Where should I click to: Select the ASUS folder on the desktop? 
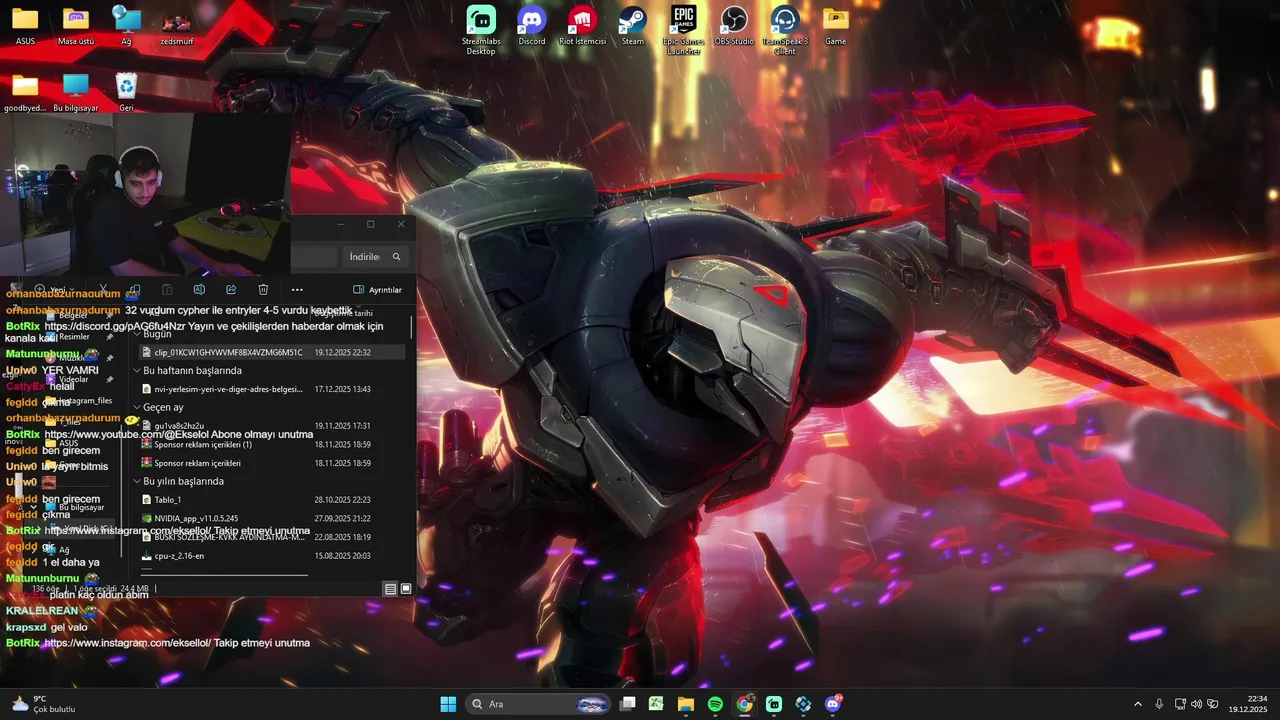[x=25, y=25]
